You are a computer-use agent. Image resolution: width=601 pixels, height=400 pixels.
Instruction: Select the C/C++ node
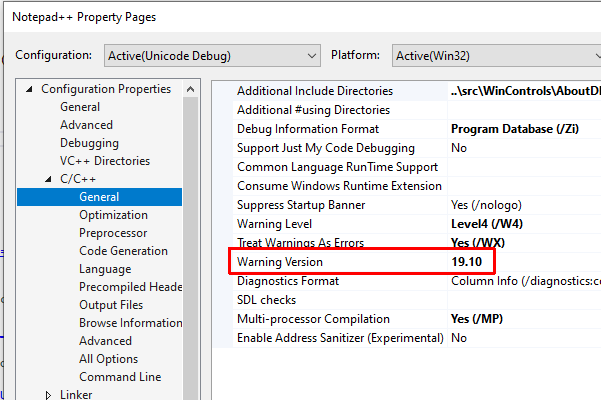point(78,179)
